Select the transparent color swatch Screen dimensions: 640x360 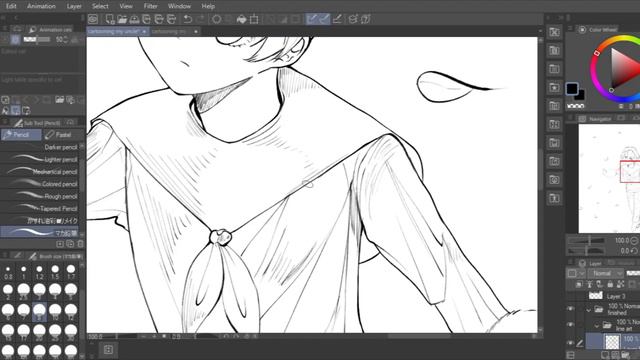click(x=576, y=106)
